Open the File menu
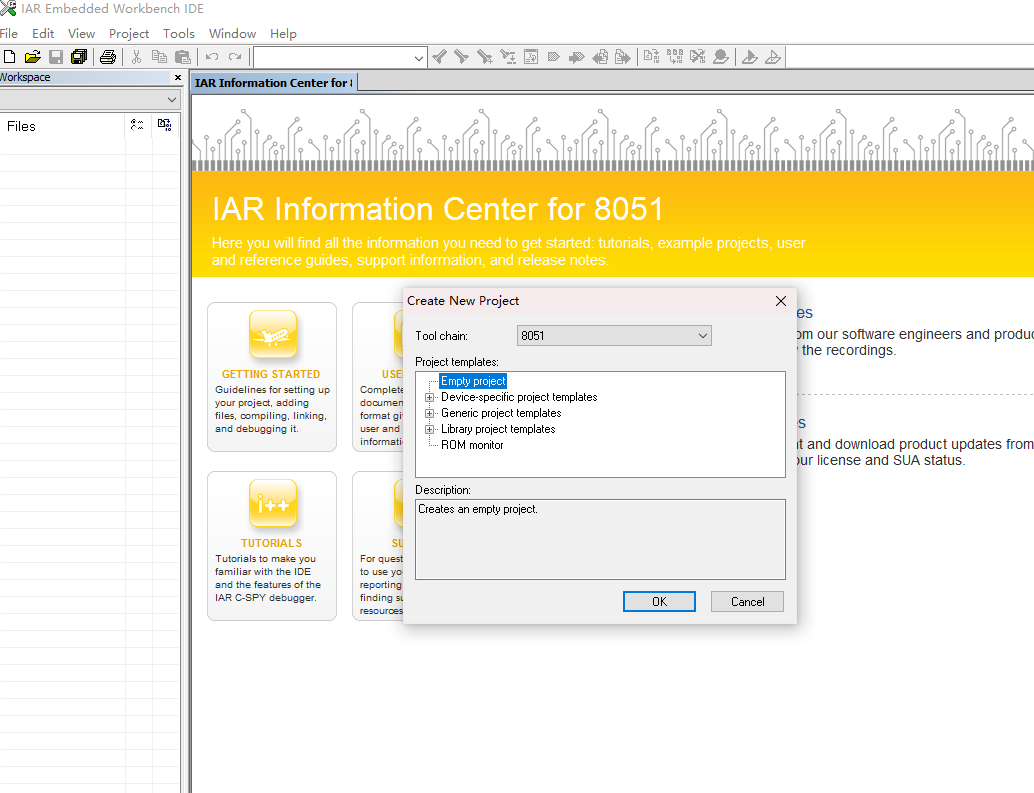 (9, 34)
